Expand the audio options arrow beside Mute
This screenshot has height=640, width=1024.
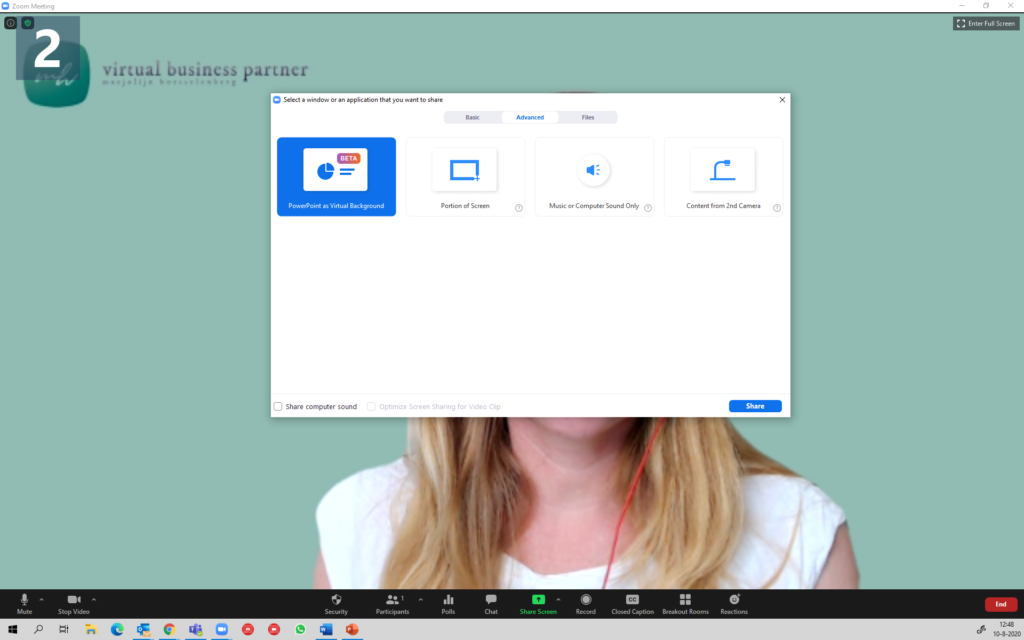click(41, 599)
